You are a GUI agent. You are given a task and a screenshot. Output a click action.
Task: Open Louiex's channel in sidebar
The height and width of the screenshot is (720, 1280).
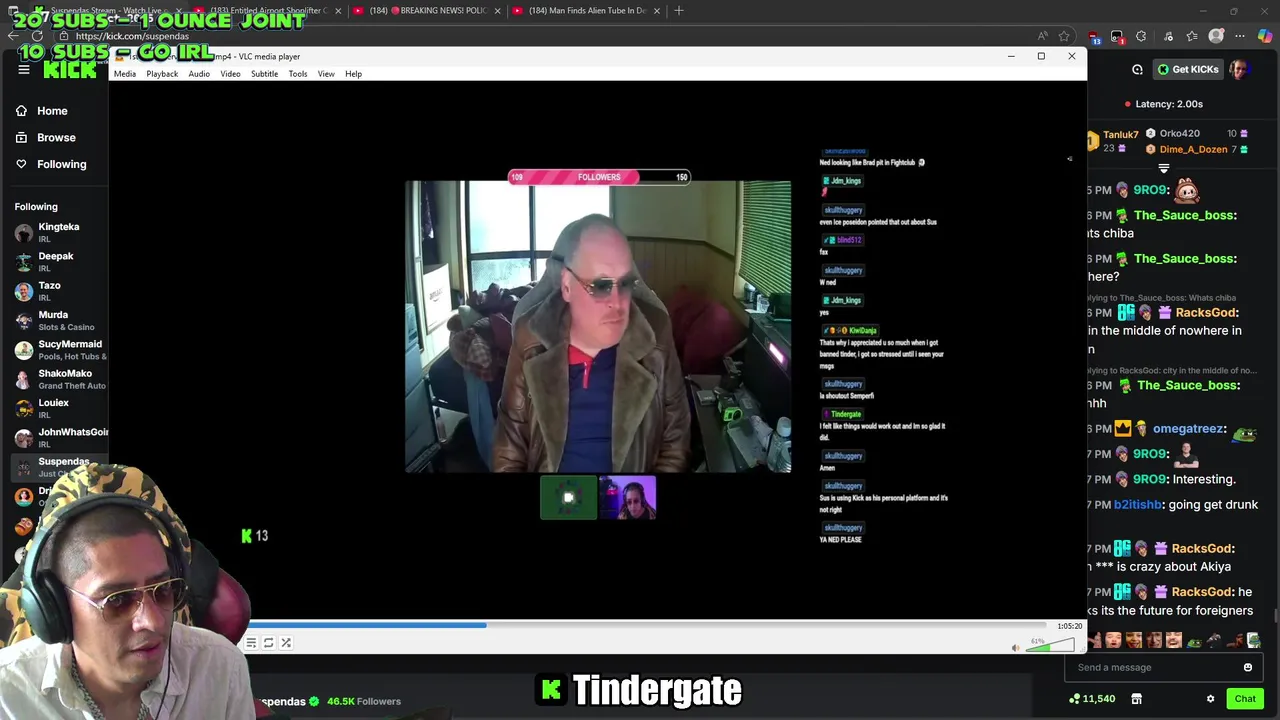58,408
